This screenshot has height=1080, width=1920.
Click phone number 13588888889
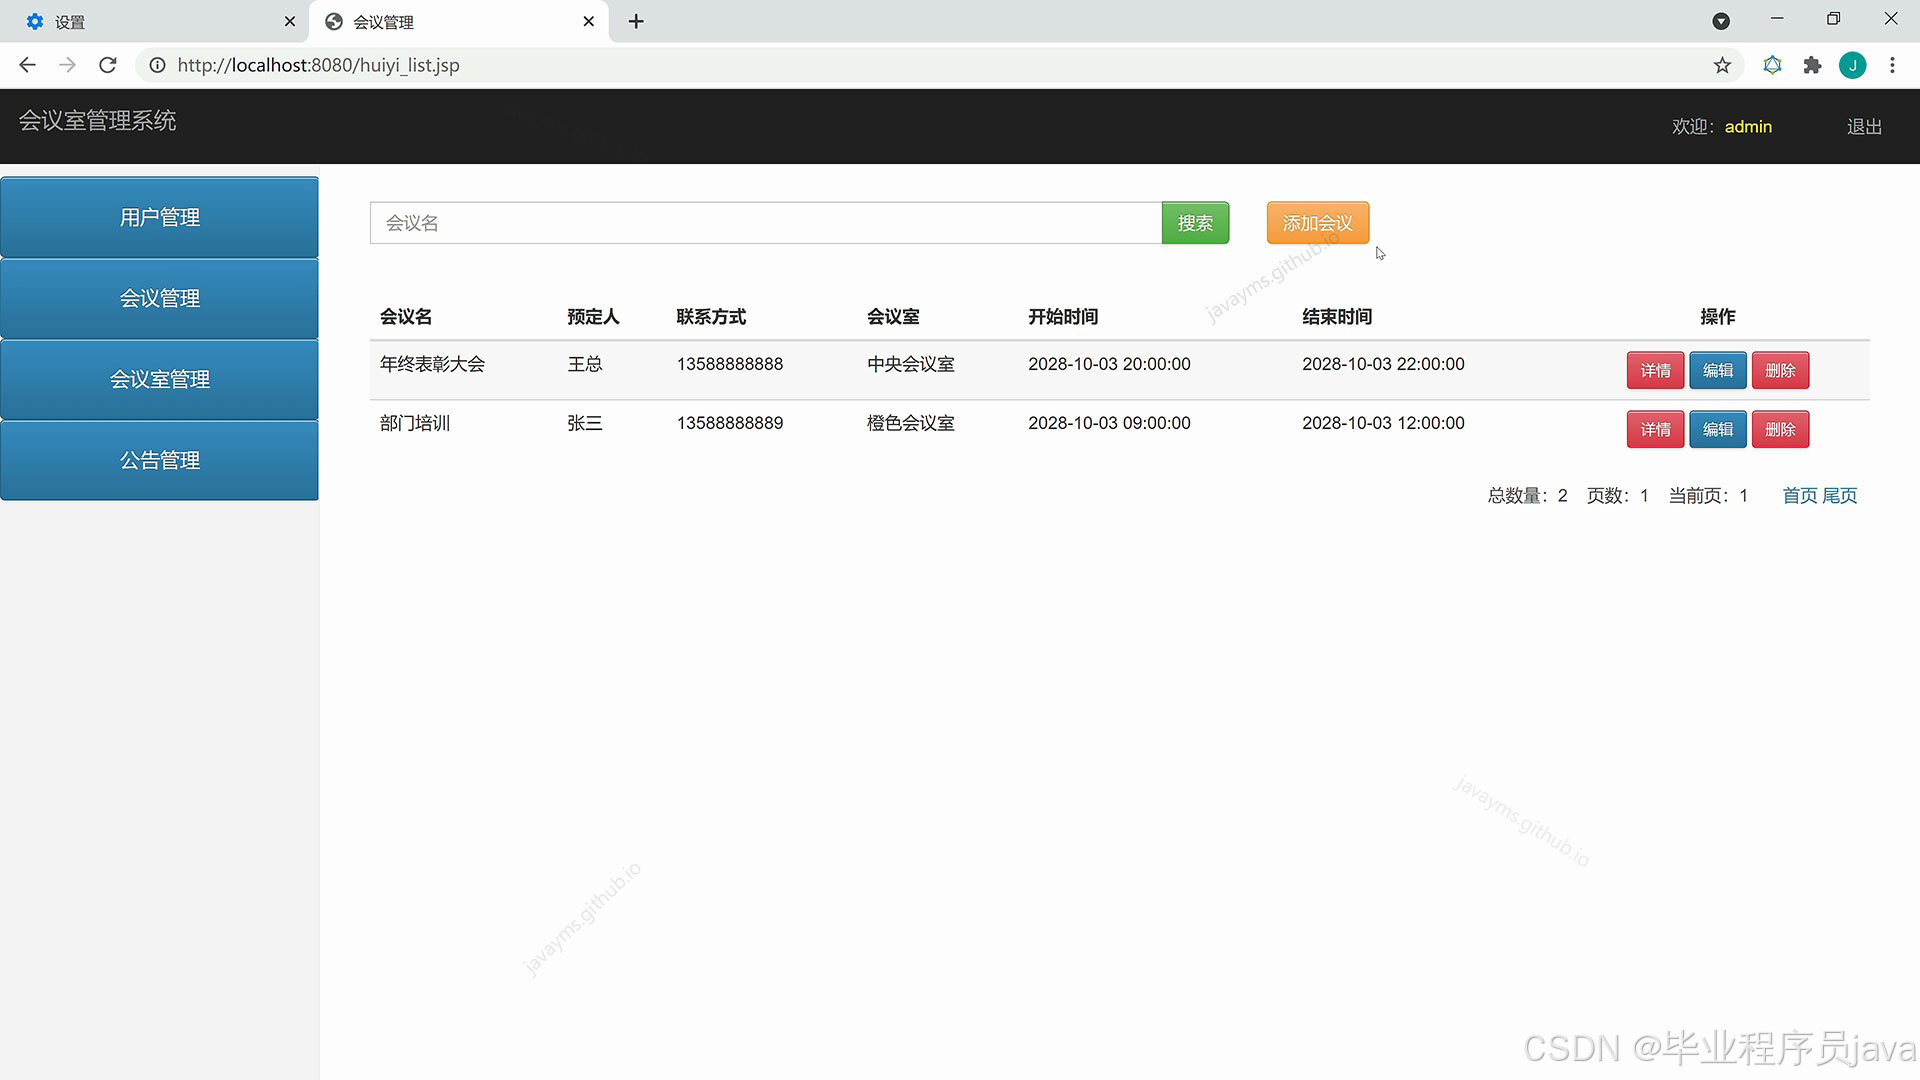click(x=730, y=423)
